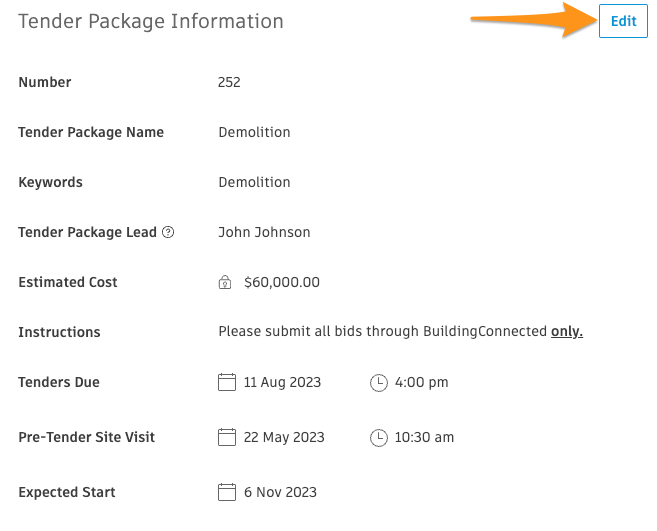Open the Tender Package Lead help icon
This screenshot has height=531, width=657.
click(168, 232)
